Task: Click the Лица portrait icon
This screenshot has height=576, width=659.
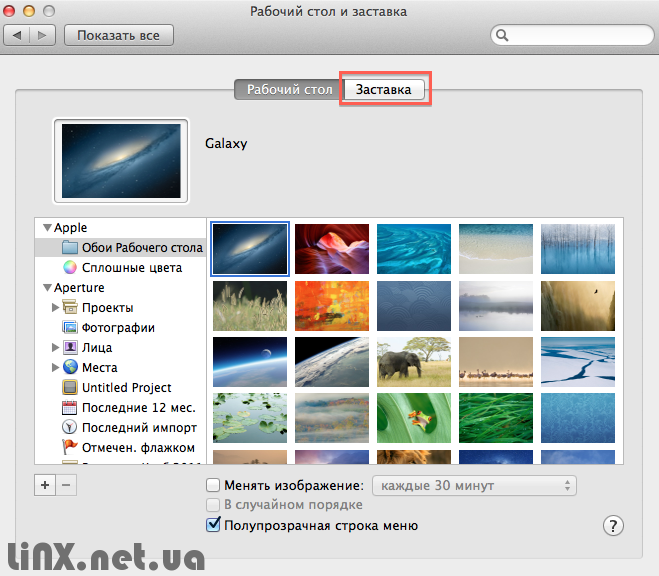Action: pos(70,347)
